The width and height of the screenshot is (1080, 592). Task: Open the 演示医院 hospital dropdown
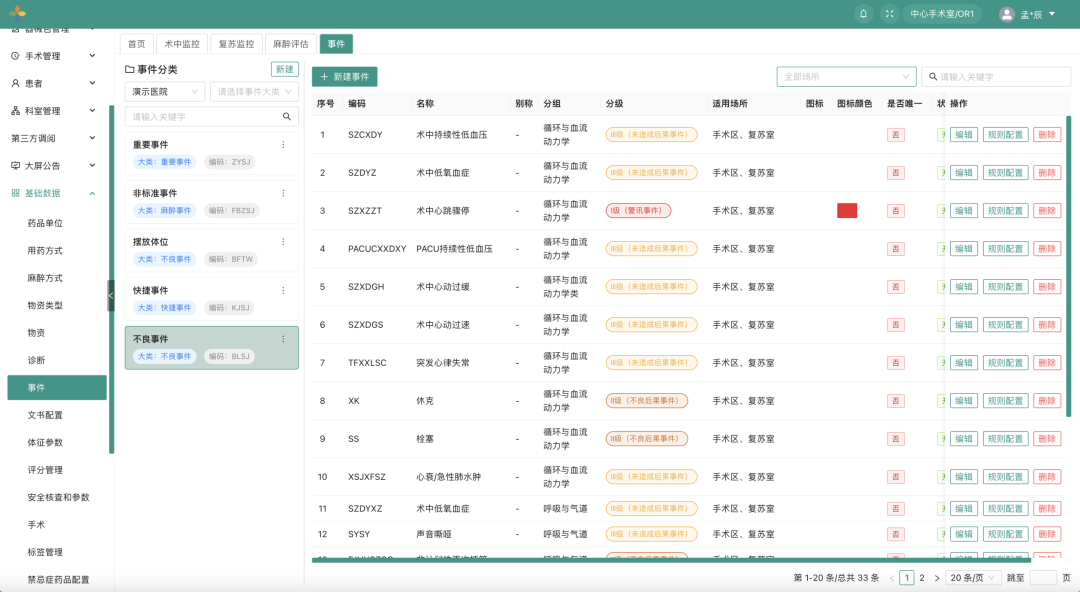(165, 92)
